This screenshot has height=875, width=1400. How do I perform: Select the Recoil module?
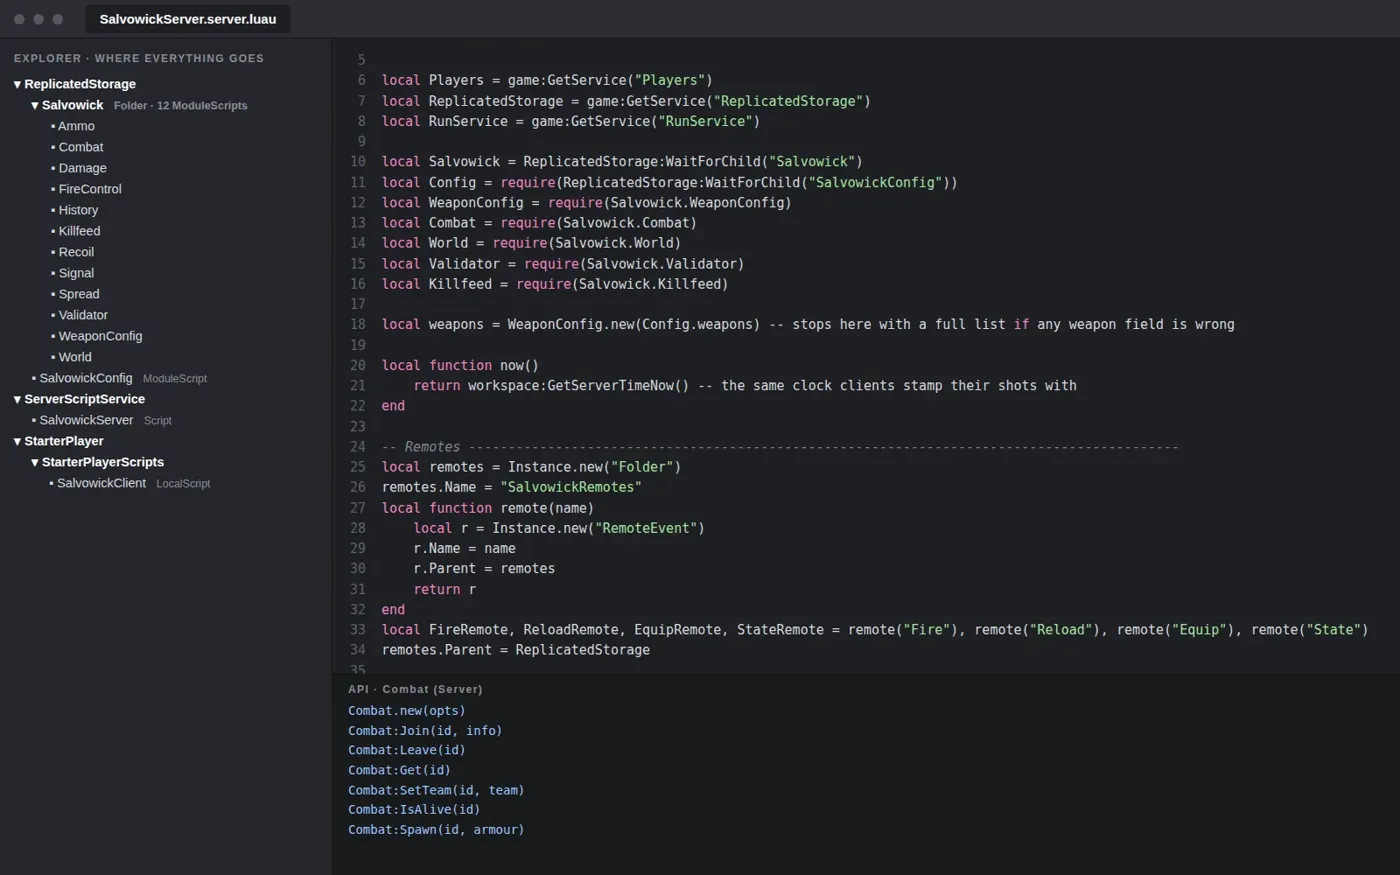76,252
